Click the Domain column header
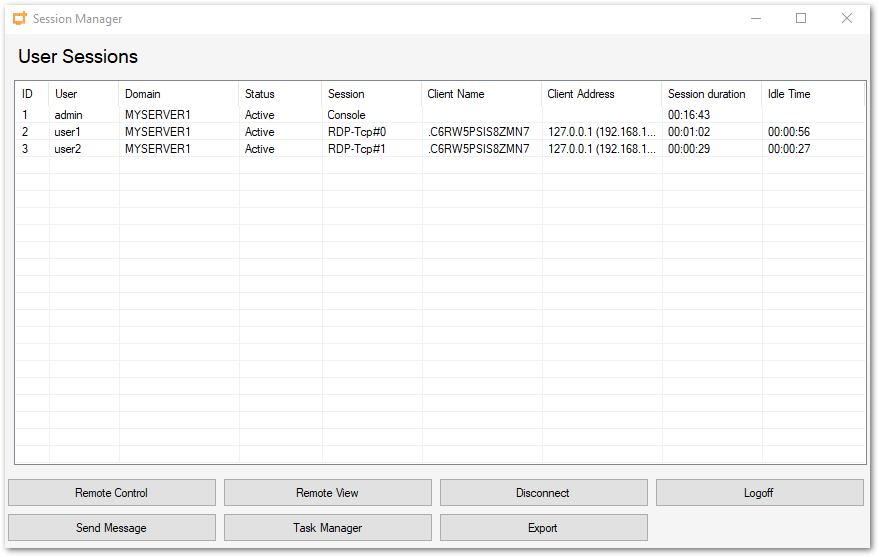The height and width of the screenshot is (557, 879). point(142,94)
